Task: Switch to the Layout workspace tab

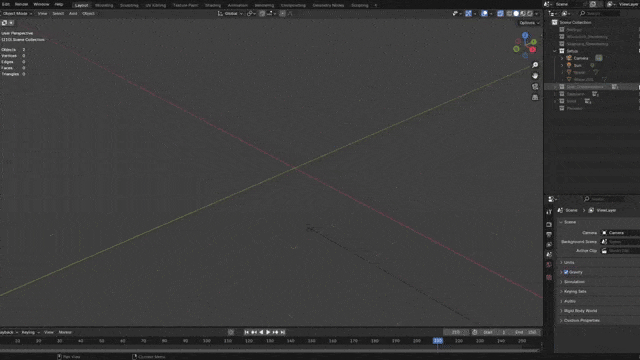Action: coord(81,5)
